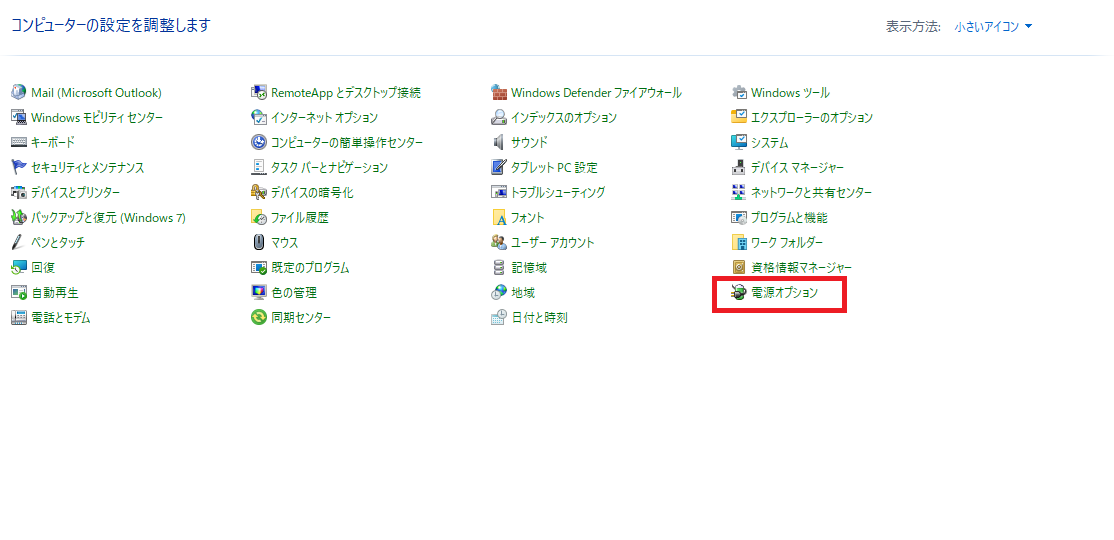Click the 同期センター green sync icon

(259, 318)
